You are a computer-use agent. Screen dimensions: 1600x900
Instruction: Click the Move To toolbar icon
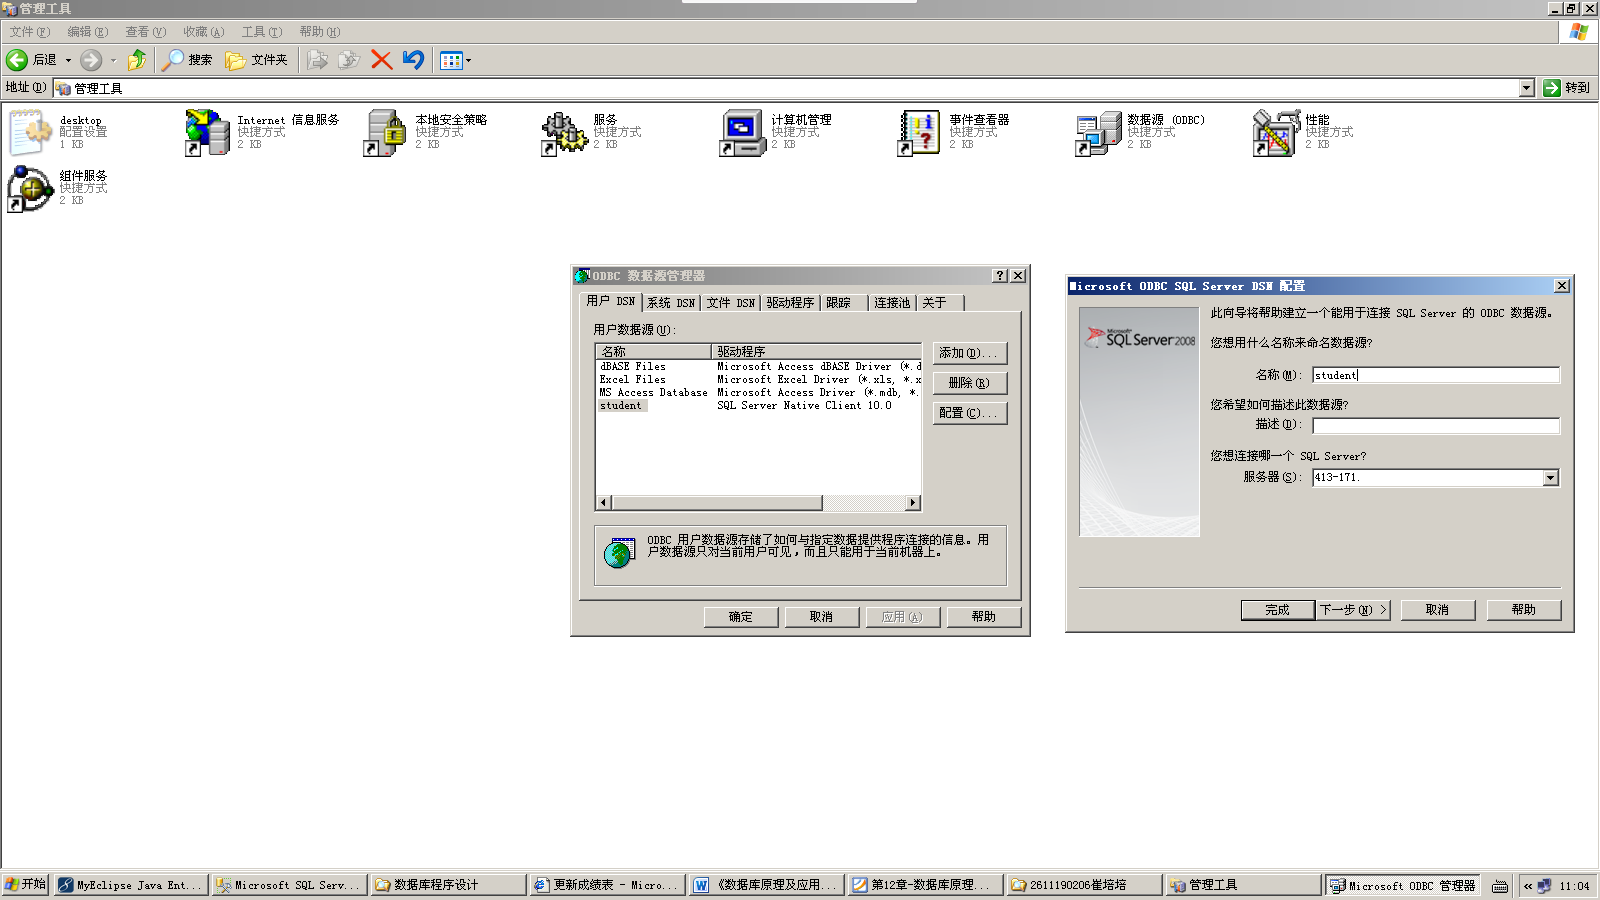click(317, 60)
